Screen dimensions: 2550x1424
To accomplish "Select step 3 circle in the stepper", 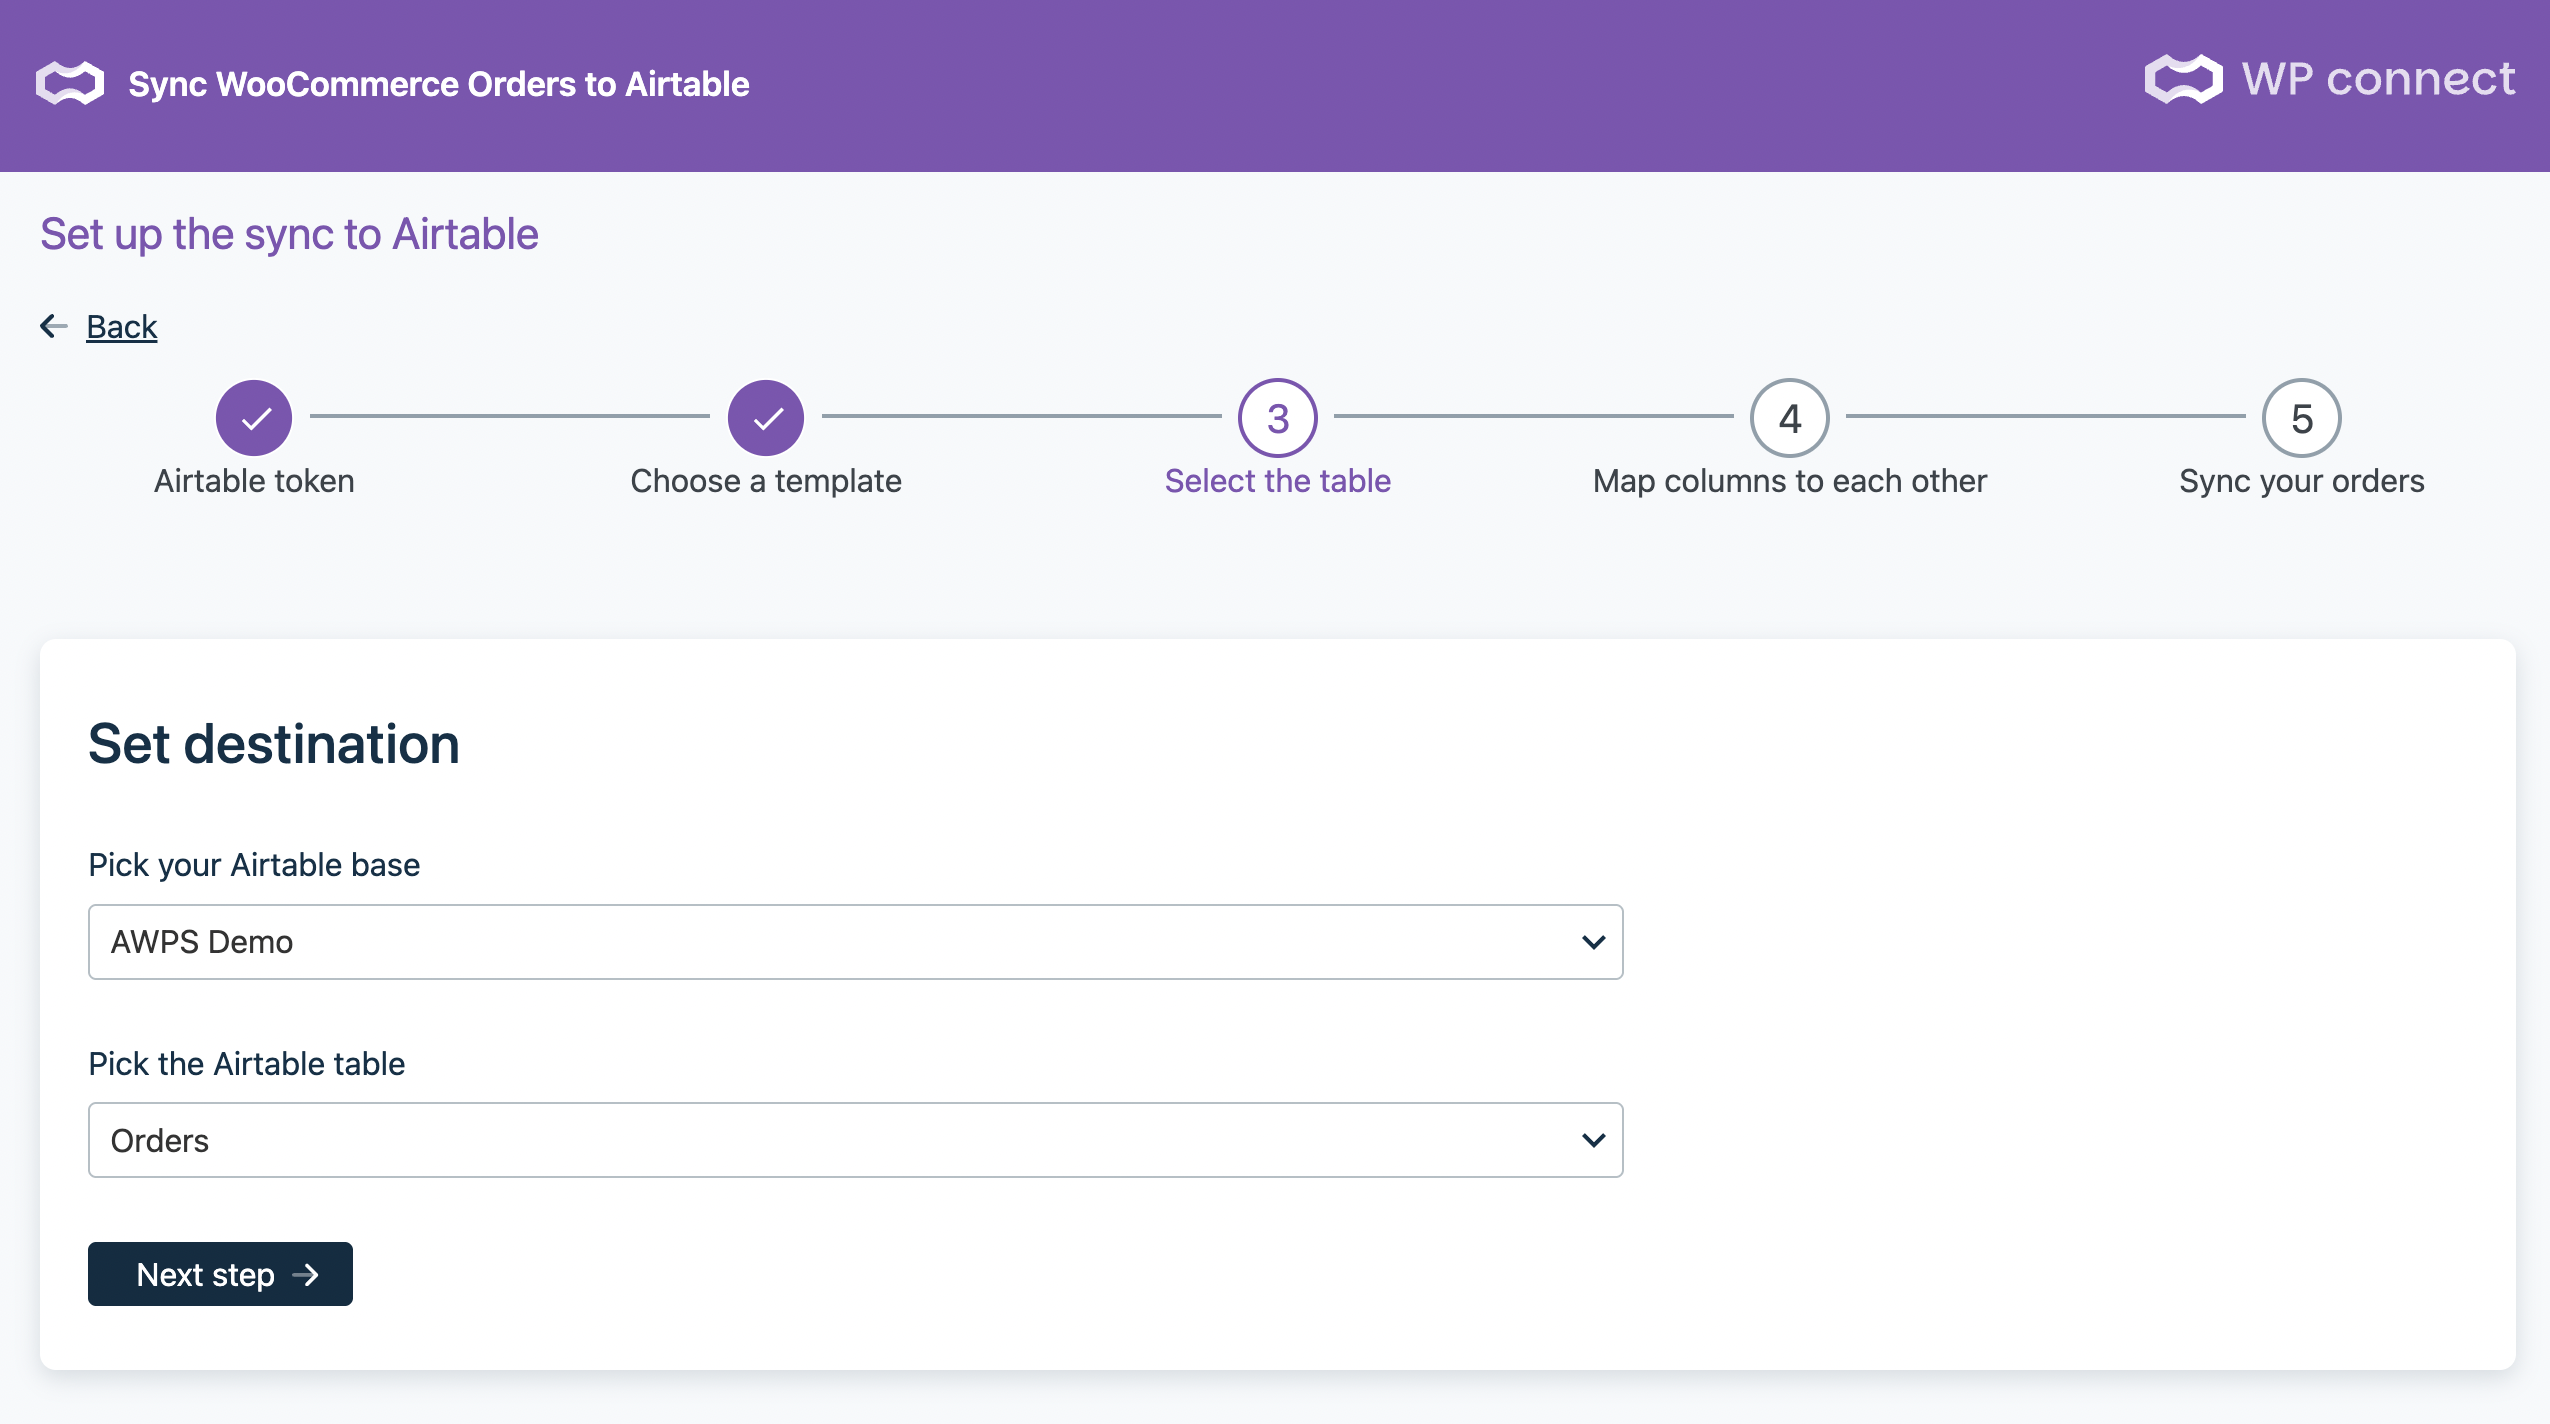I will (x=1278, y=418).
